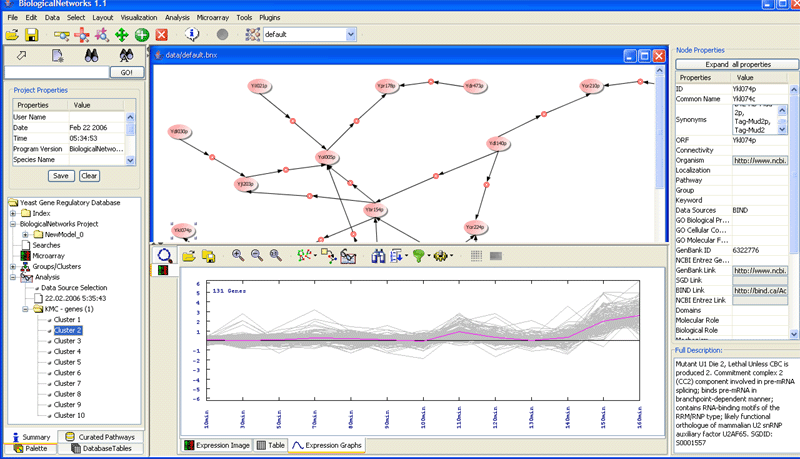Click the first binoculars search icon

coord(91,56)
